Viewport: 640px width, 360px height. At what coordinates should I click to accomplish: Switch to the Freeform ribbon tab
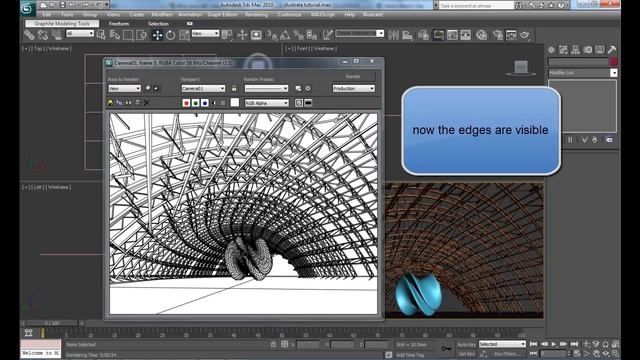[119, 24]
